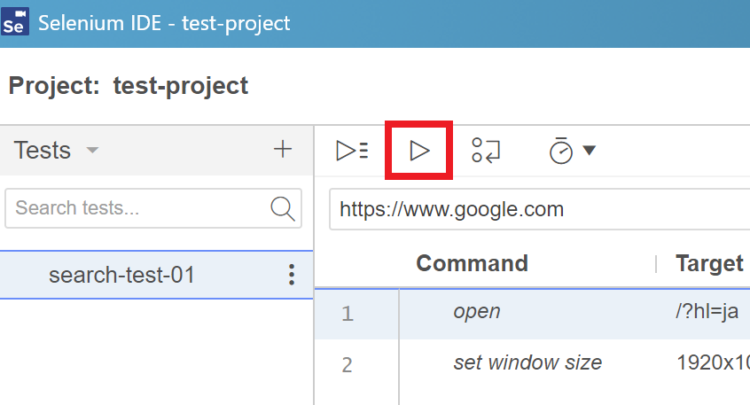Click the /?hl=ja target cell

point(707,312)
